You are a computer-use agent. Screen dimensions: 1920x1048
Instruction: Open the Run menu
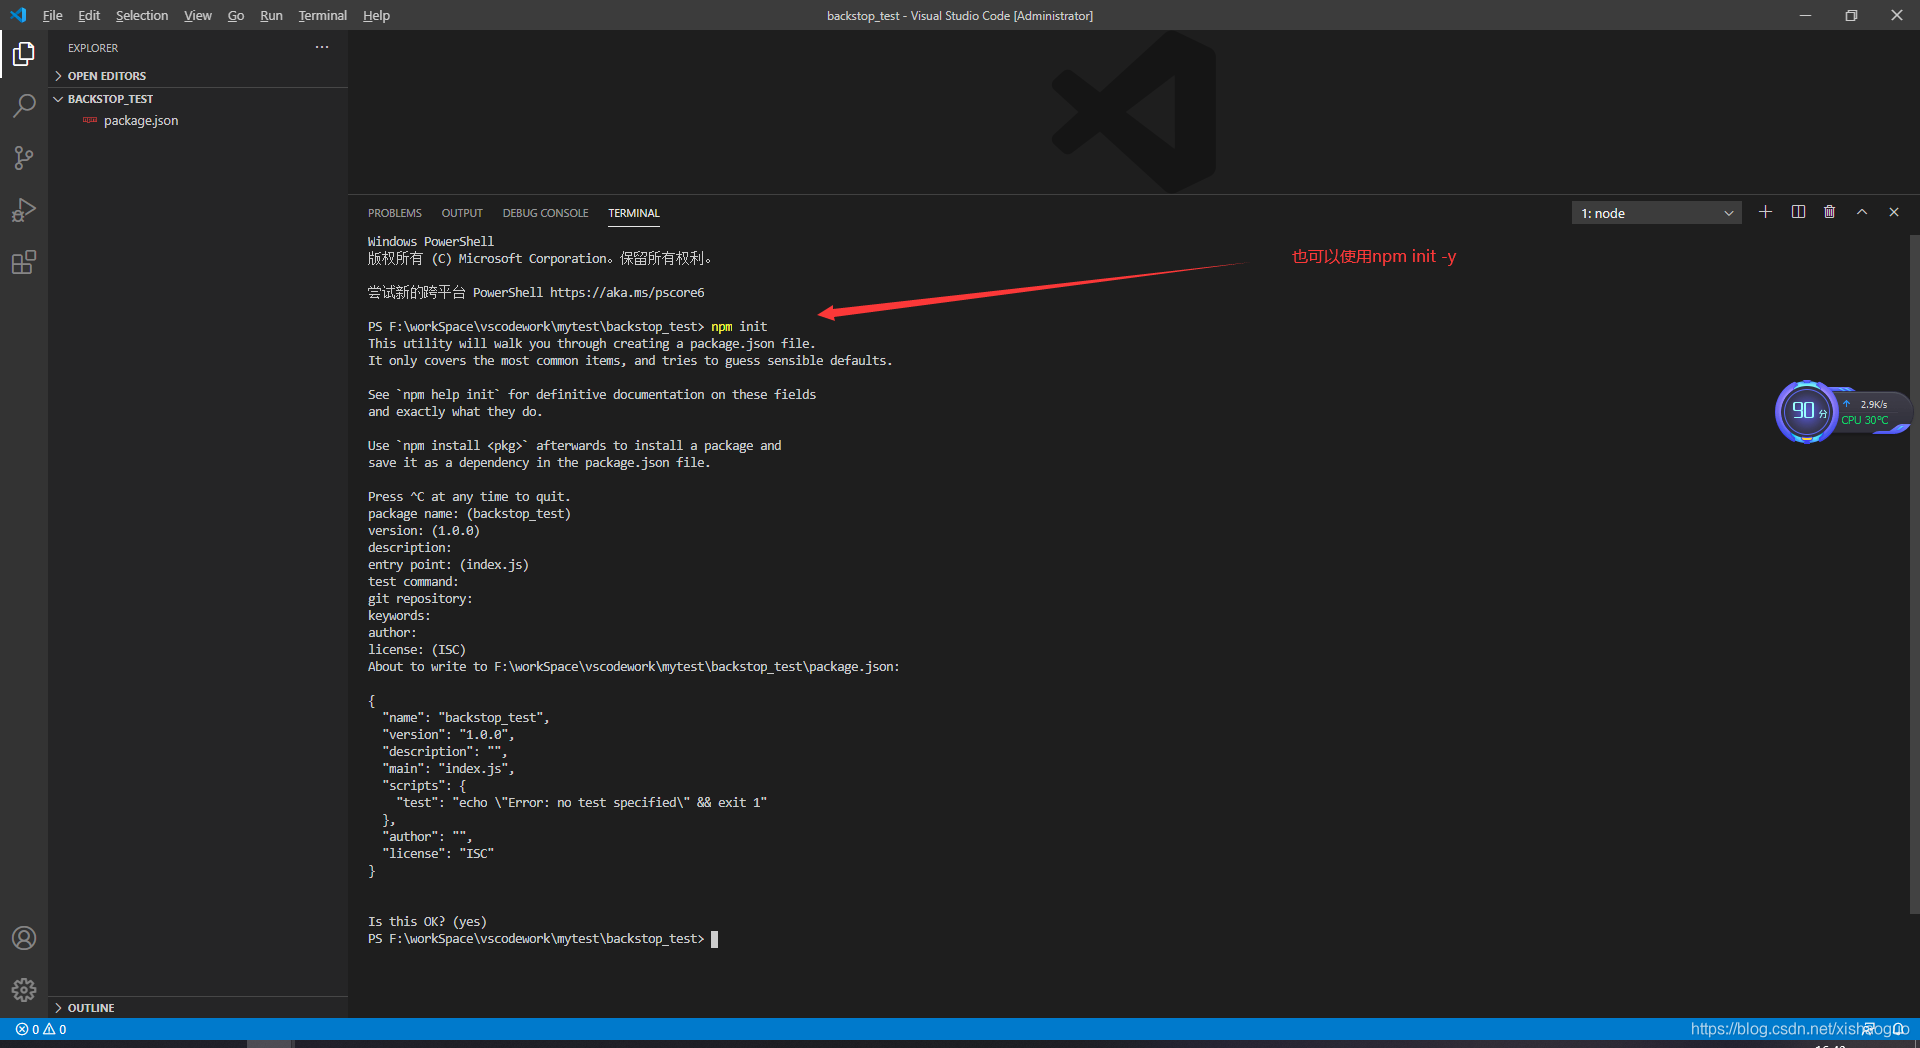pos(271,15)
